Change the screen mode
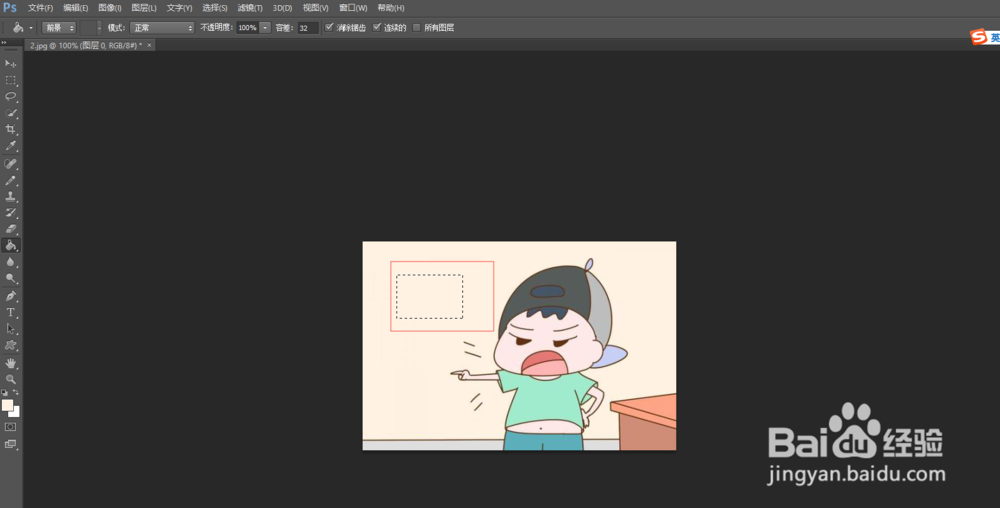The width and height of the screenshot is (1000, 508). pos(11,444)
